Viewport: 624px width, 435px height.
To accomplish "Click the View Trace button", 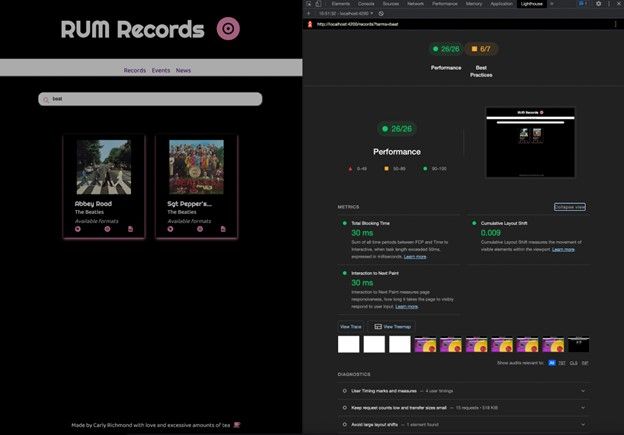I will 351,327.
